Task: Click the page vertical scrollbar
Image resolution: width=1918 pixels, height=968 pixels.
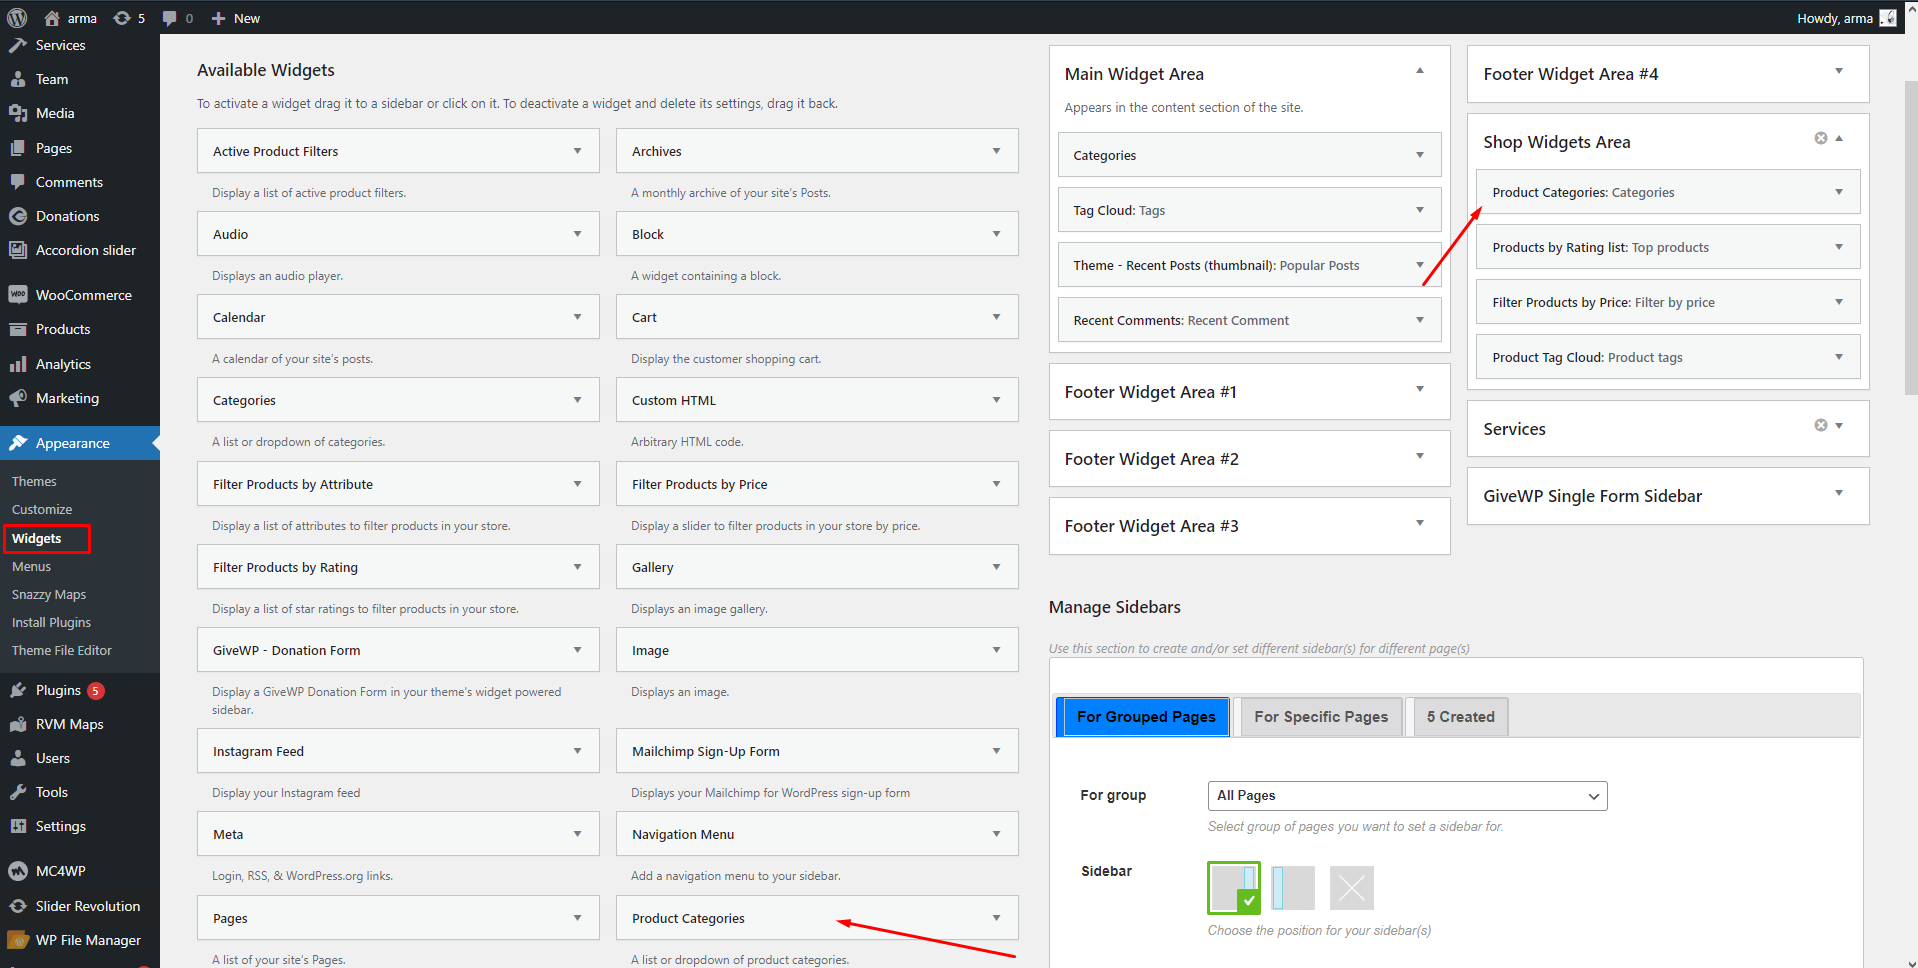Action: pos(1911,236)
